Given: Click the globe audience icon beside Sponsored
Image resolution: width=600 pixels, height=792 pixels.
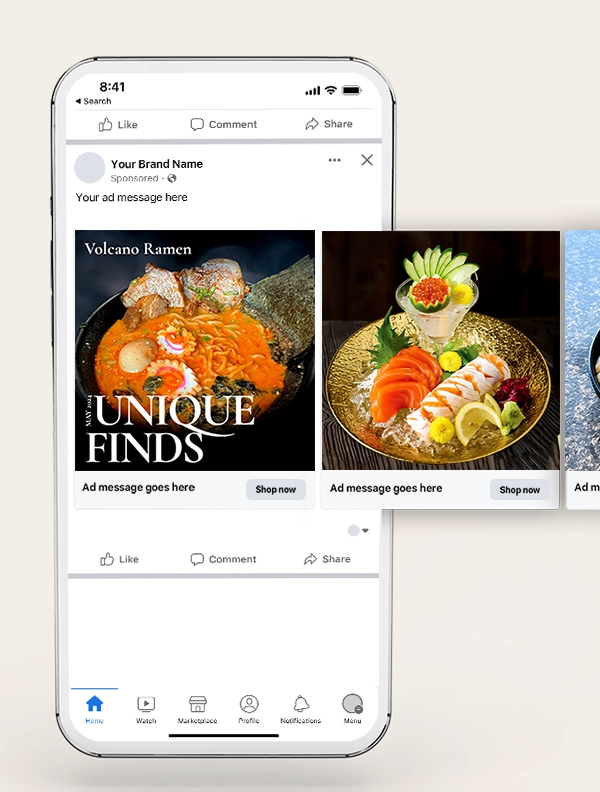Looking at the screenshot, I should click(172, 178).
